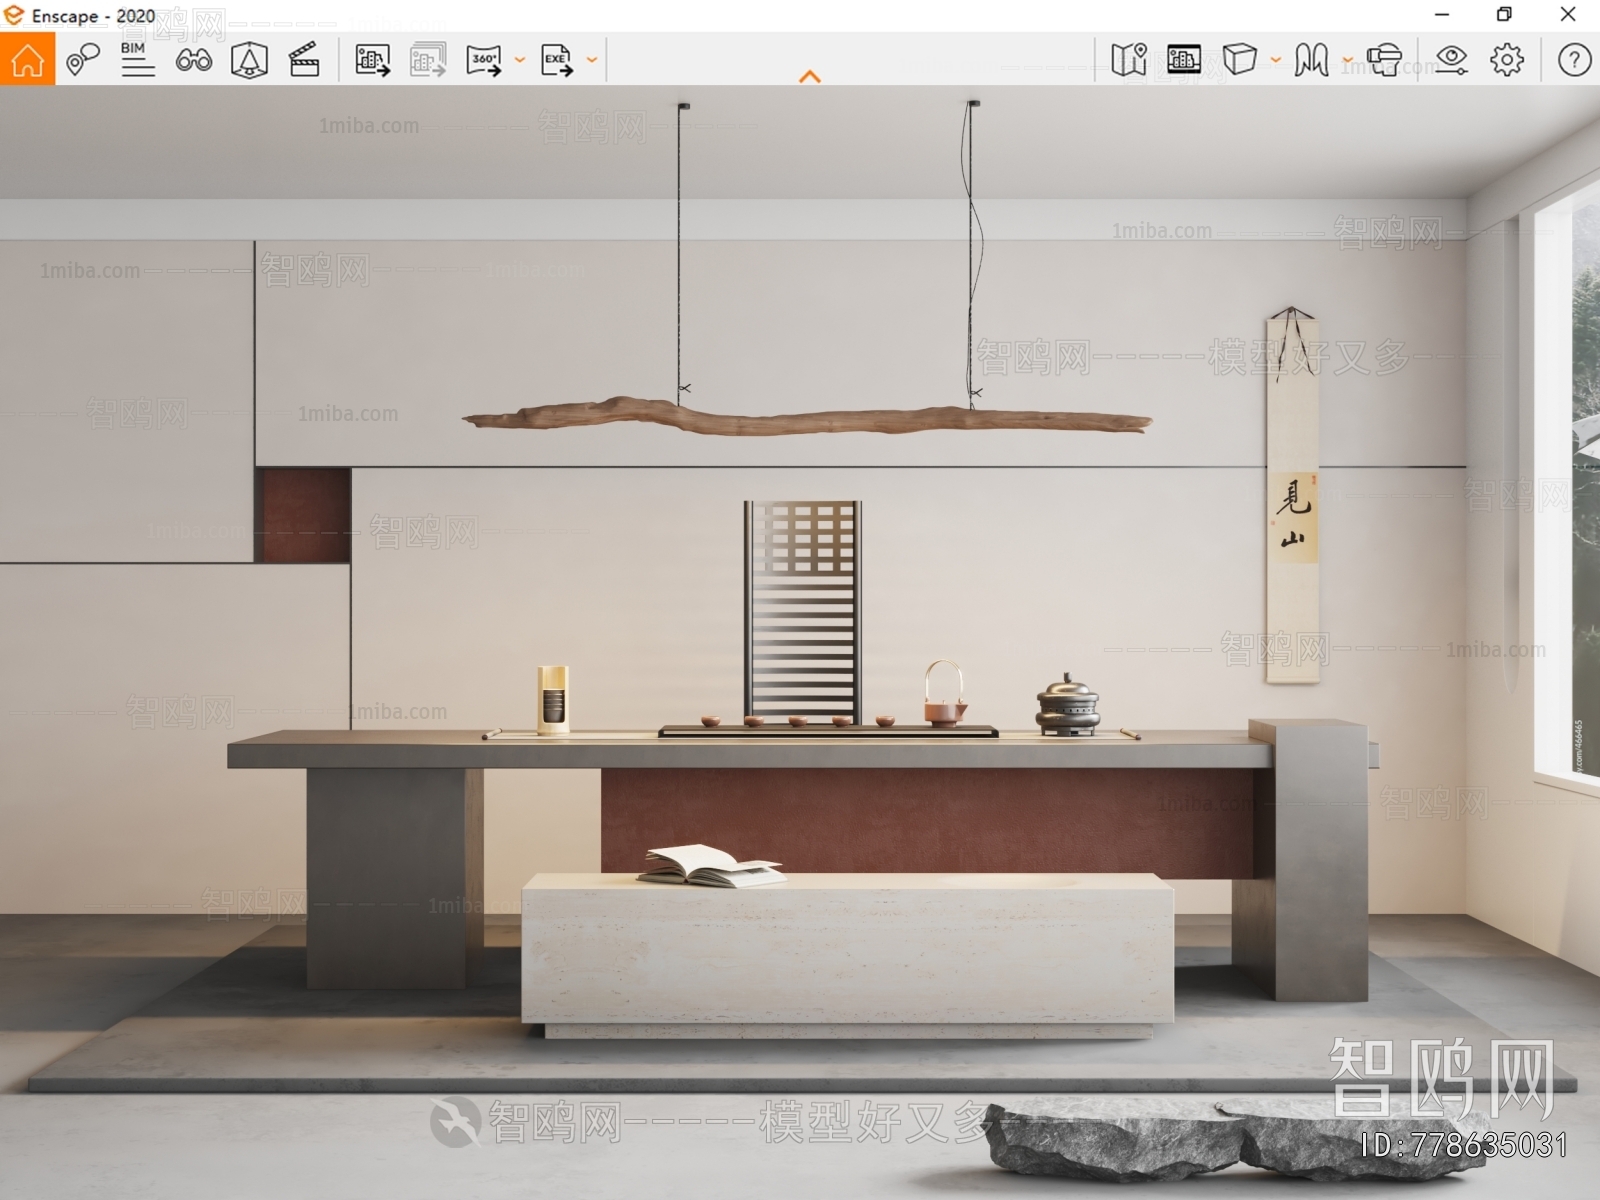Screen dimensions: 1600x1200
Task: Click the orange Home button
Action: point(27,59)
